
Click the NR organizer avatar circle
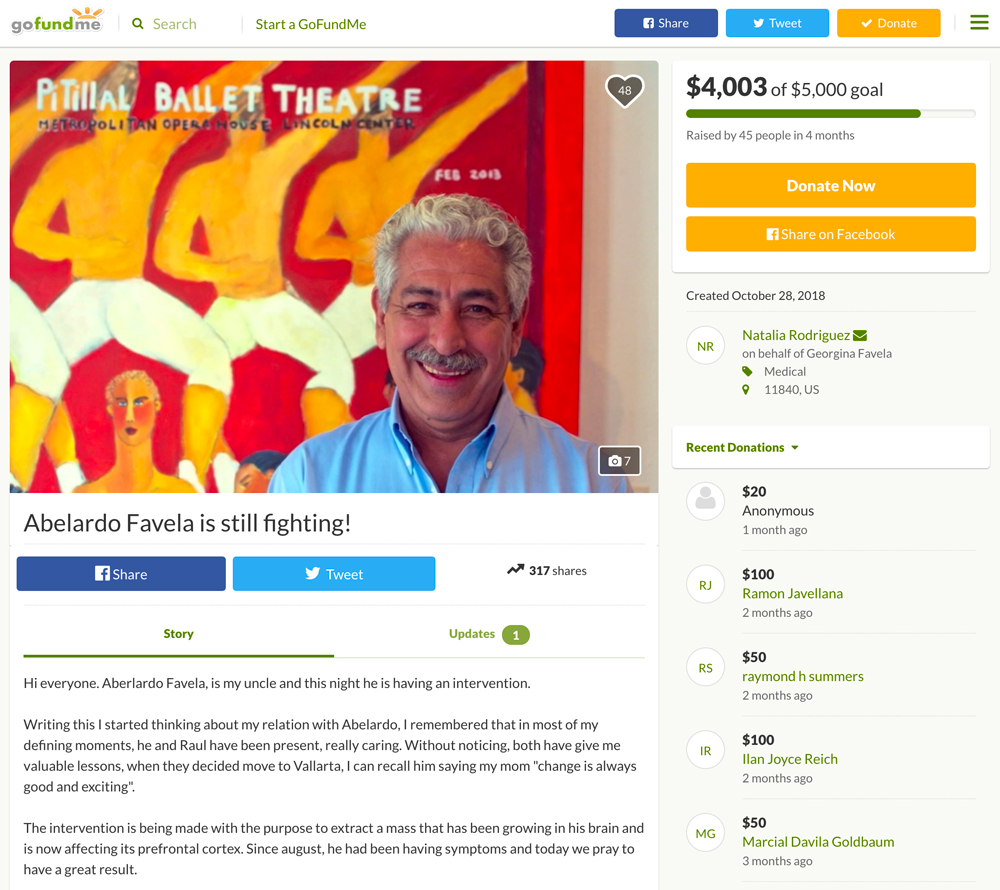point(705,346)
